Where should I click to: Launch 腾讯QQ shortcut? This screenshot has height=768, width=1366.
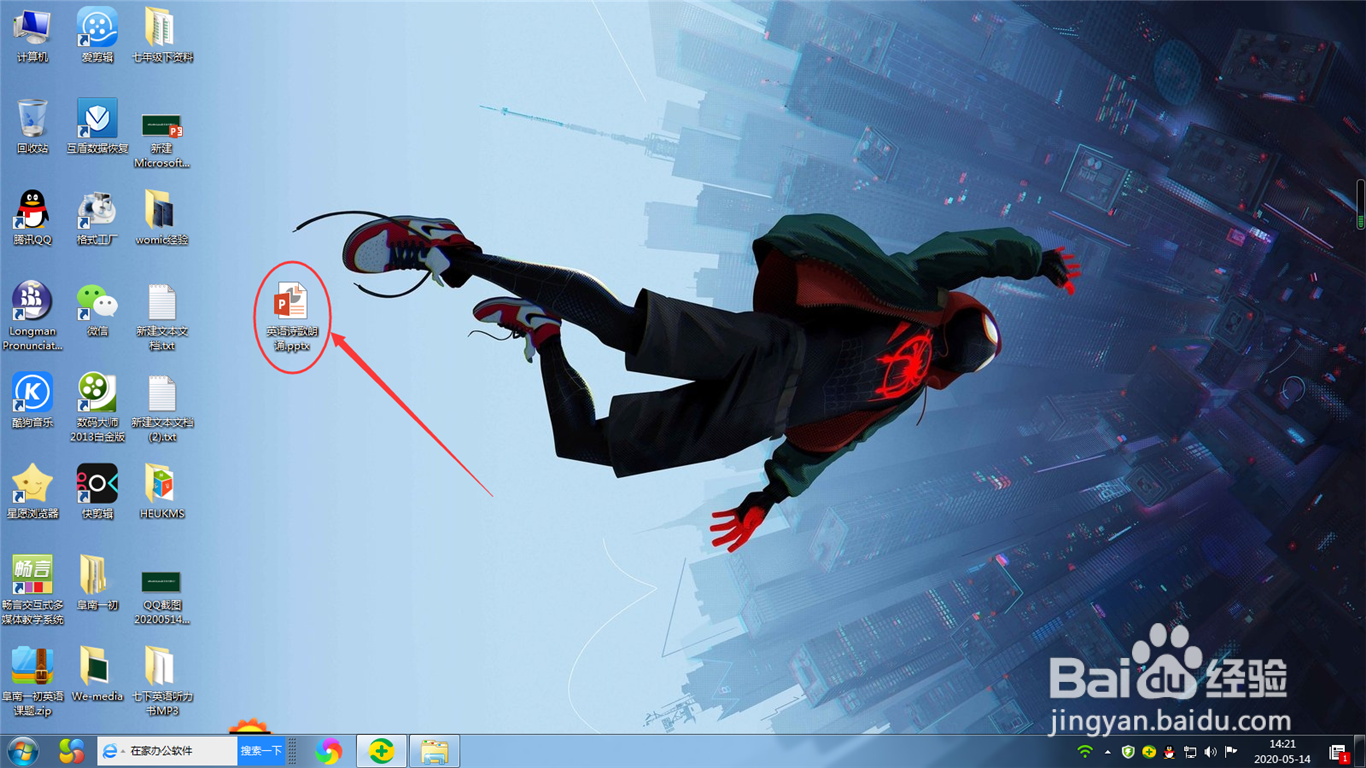(x=33, y=217)
